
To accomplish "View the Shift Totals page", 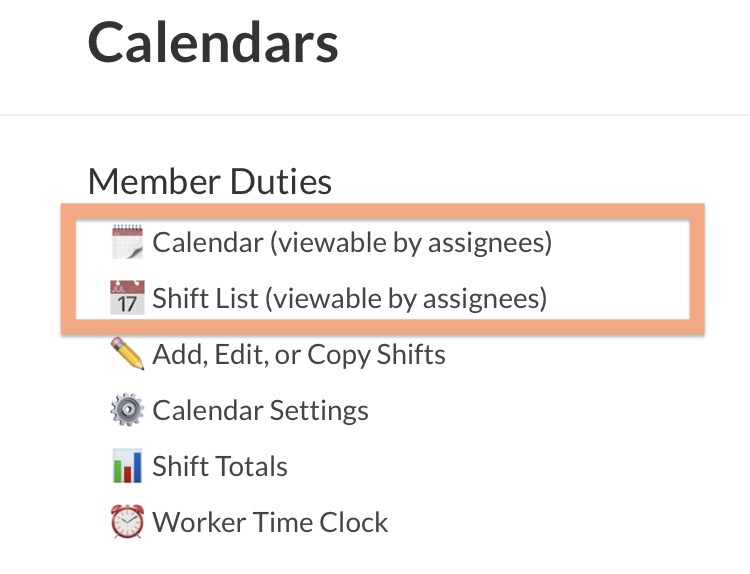I will pos(219,466).
